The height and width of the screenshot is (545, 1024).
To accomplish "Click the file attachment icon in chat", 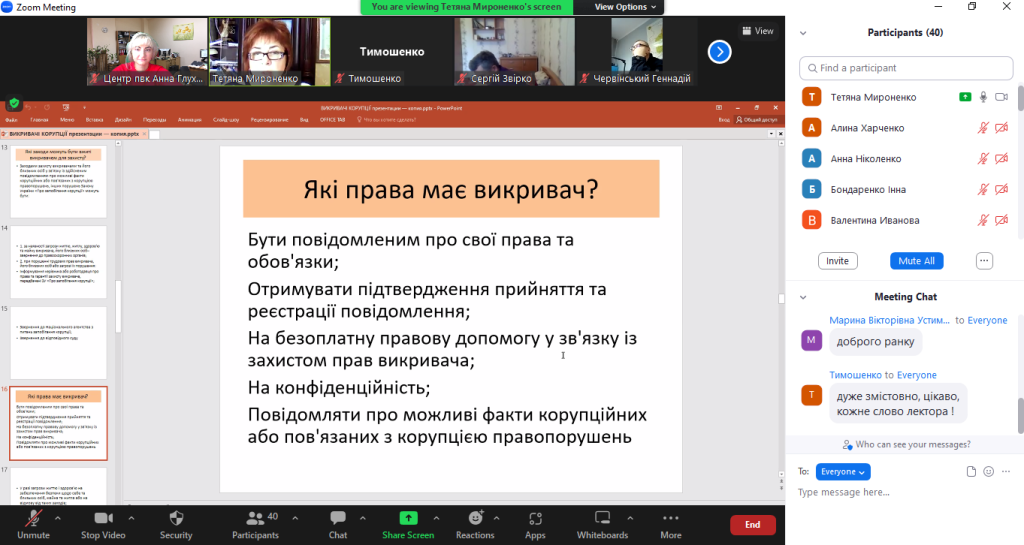I will (971, 471).
